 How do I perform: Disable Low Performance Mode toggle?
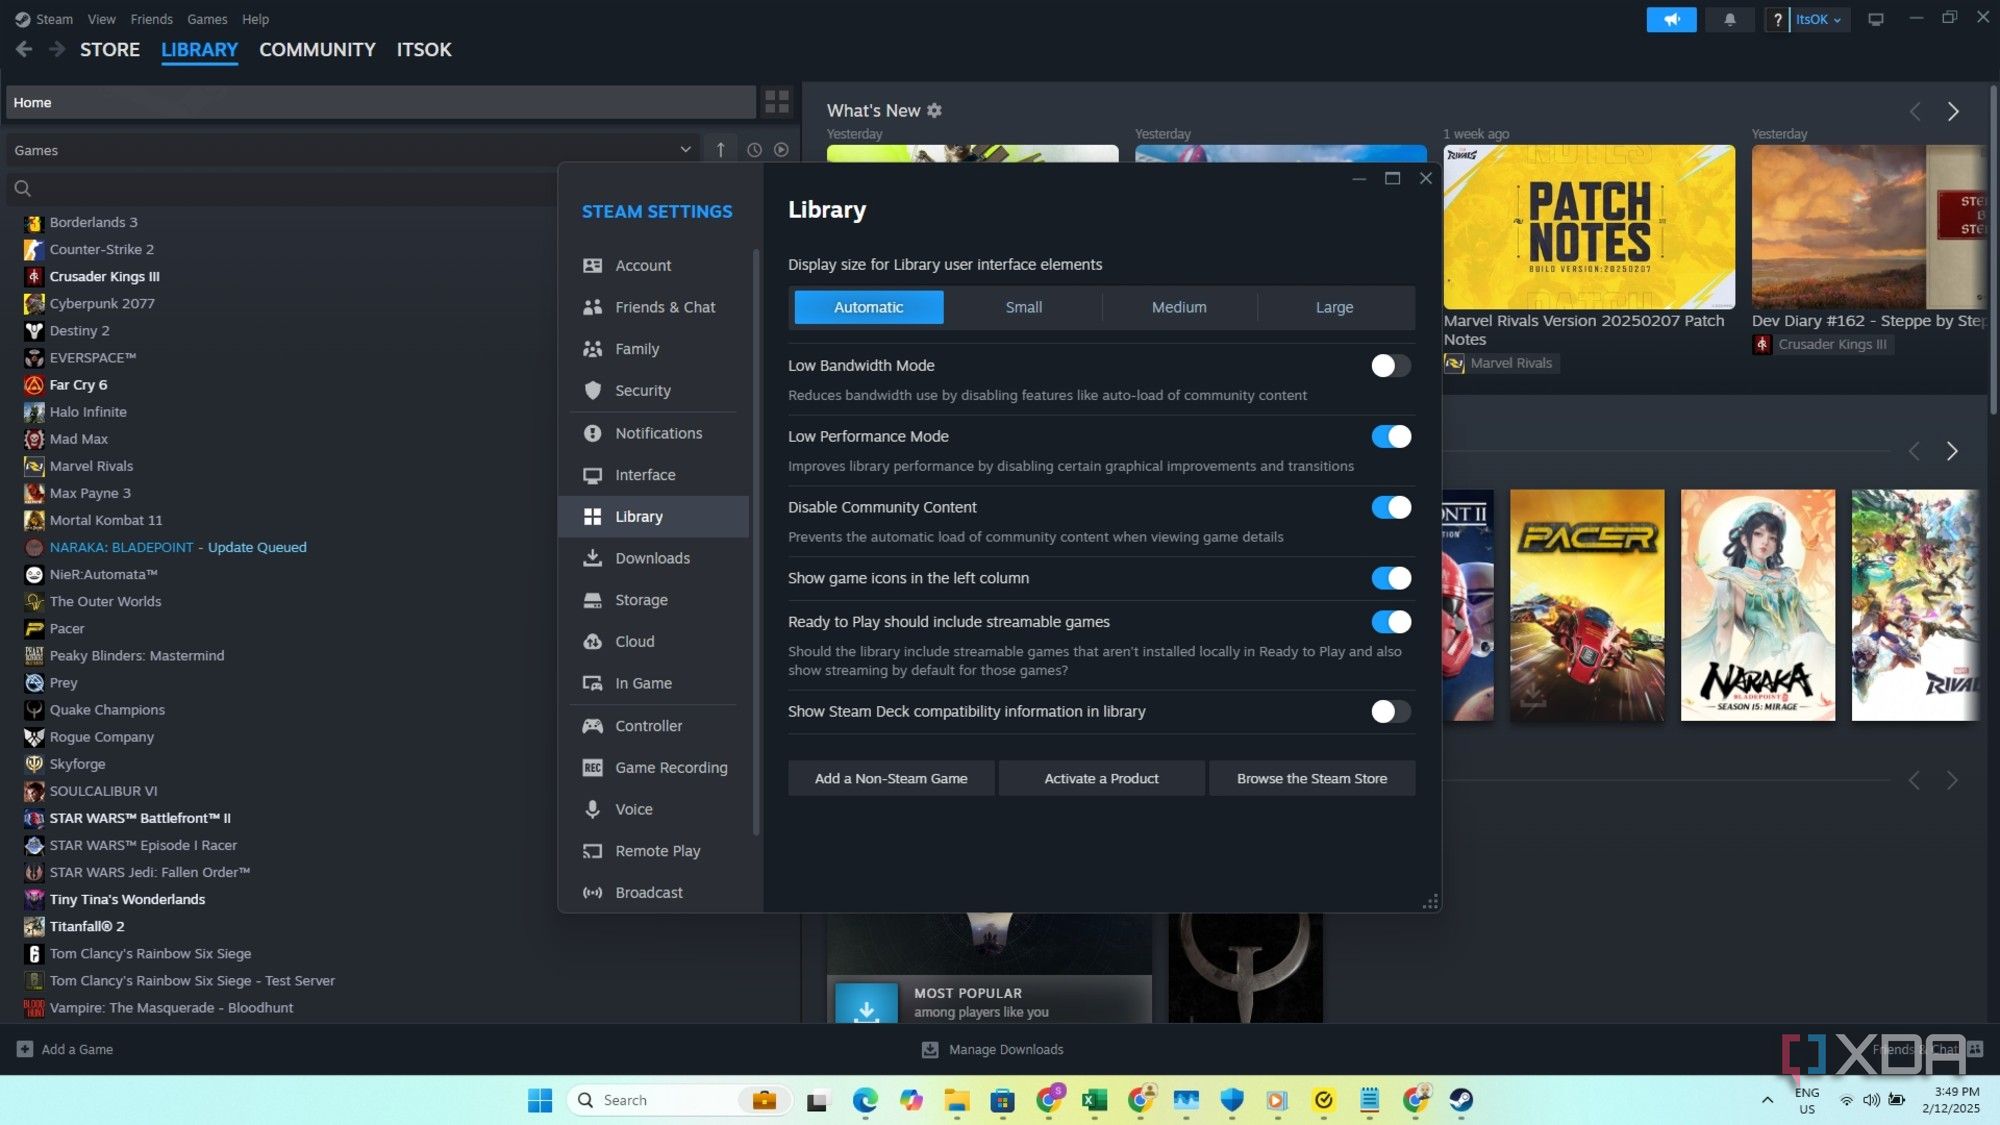pos(1390,437)
